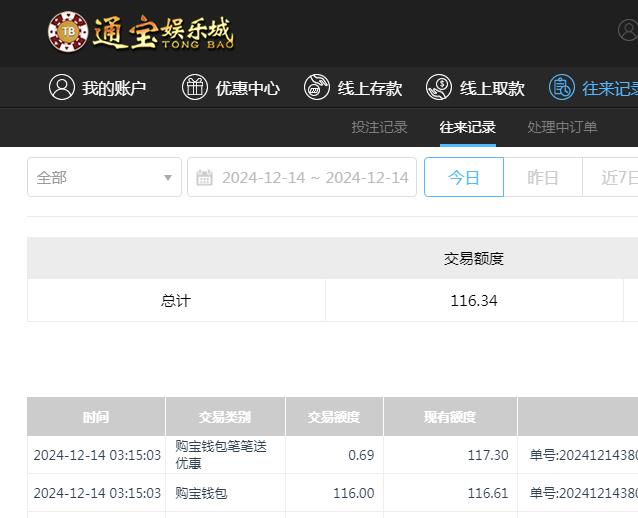
Task: Open the date range picker field
Action: [x=302, y=177]
